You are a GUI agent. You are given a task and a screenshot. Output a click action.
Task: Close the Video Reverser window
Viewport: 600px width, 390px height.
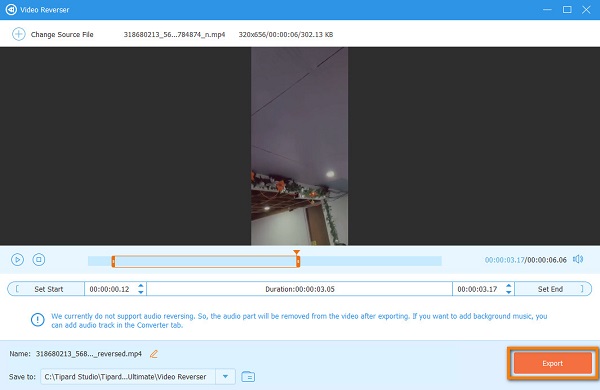click(x=586, y=9)
